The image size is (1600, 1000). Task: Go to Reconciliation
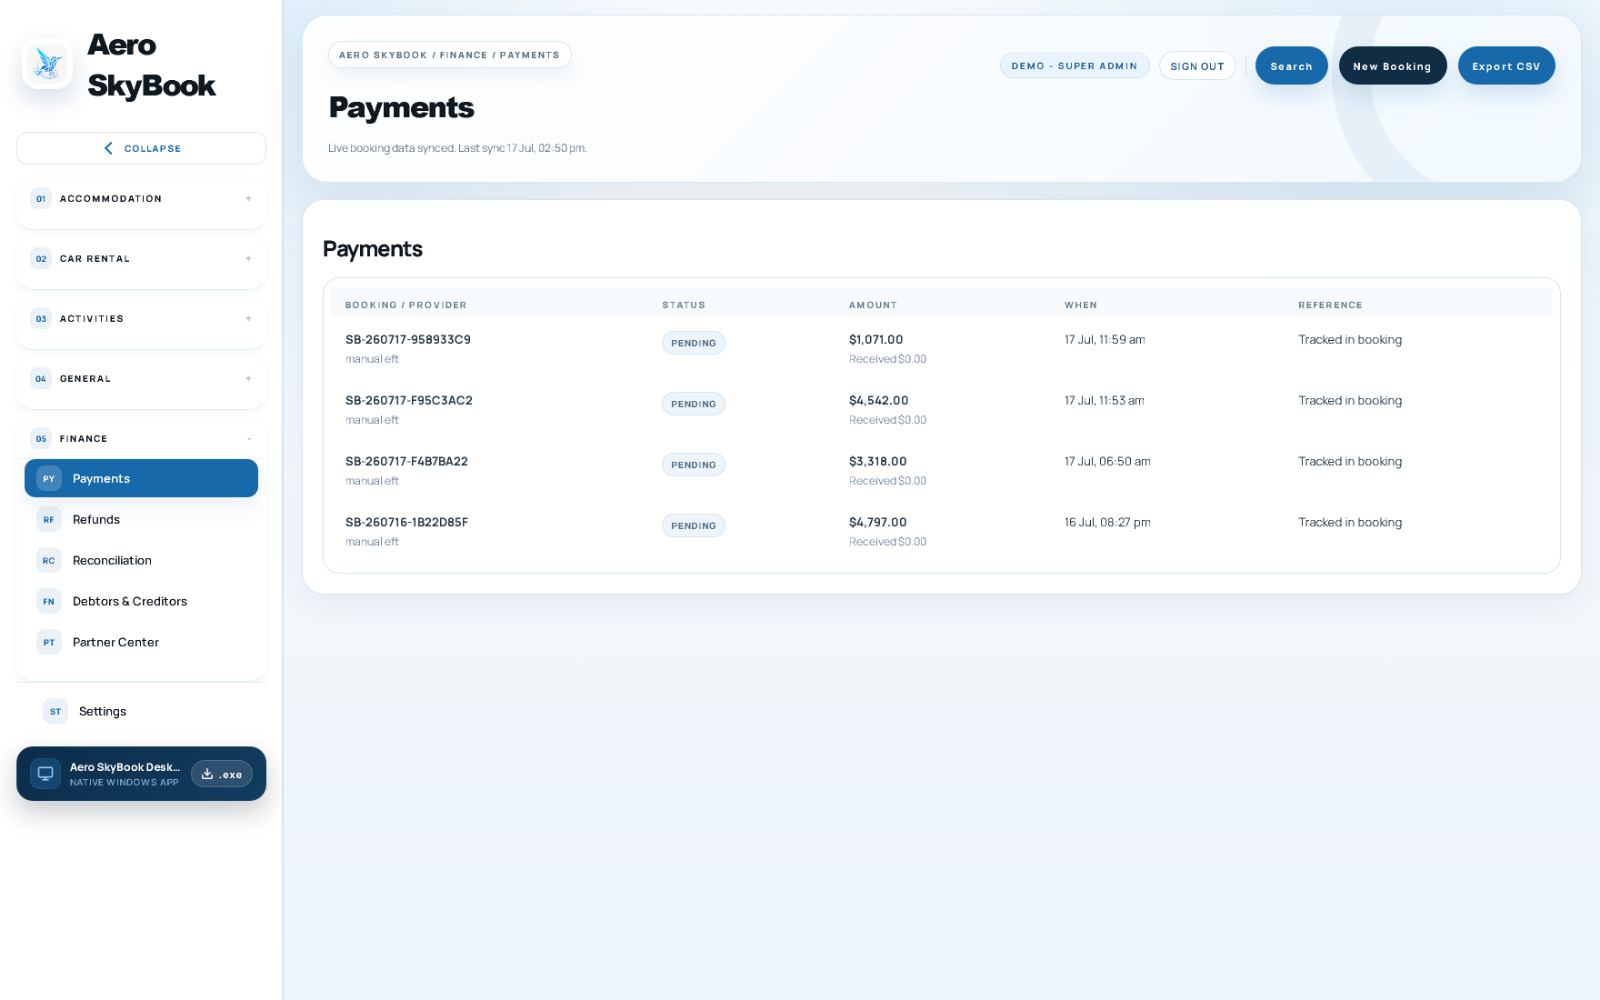(x=141, y=561)
